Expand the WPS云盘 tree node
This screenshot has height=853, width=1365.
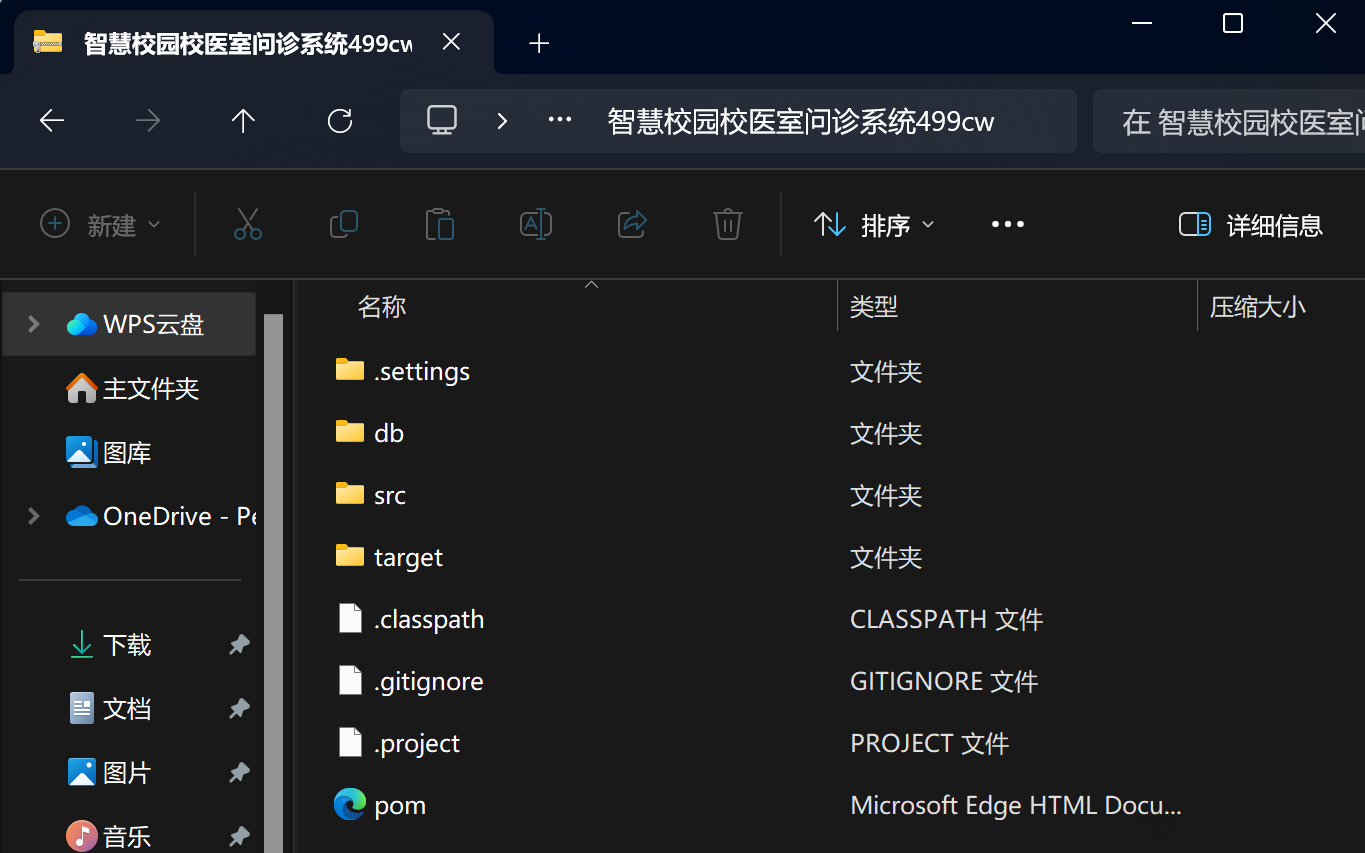[x=34, y=324]
